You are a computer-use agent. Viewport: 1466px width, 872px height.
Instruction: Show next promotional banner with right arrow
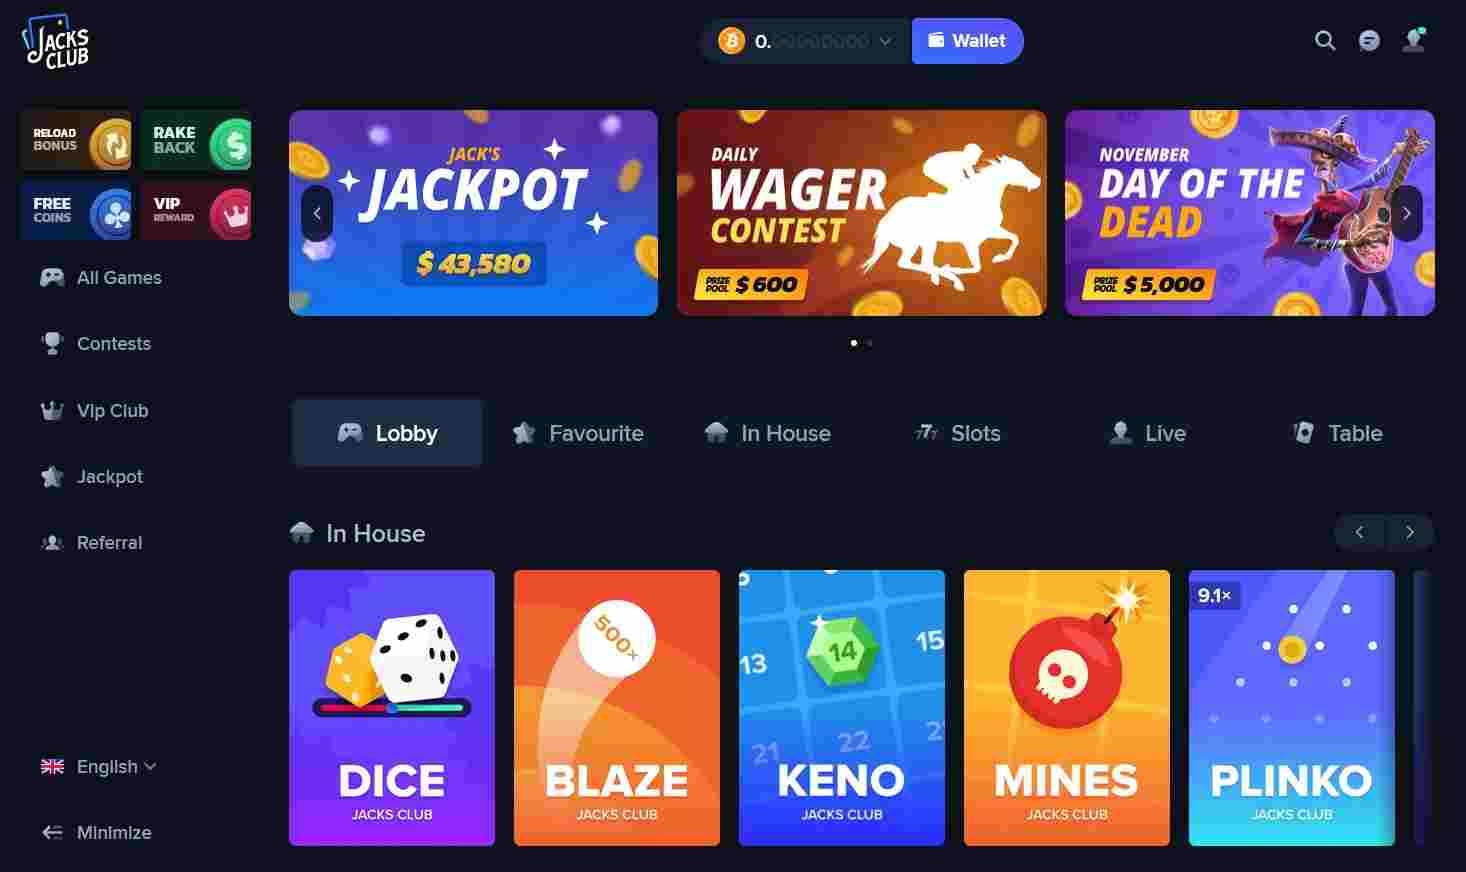point(1406,213)
